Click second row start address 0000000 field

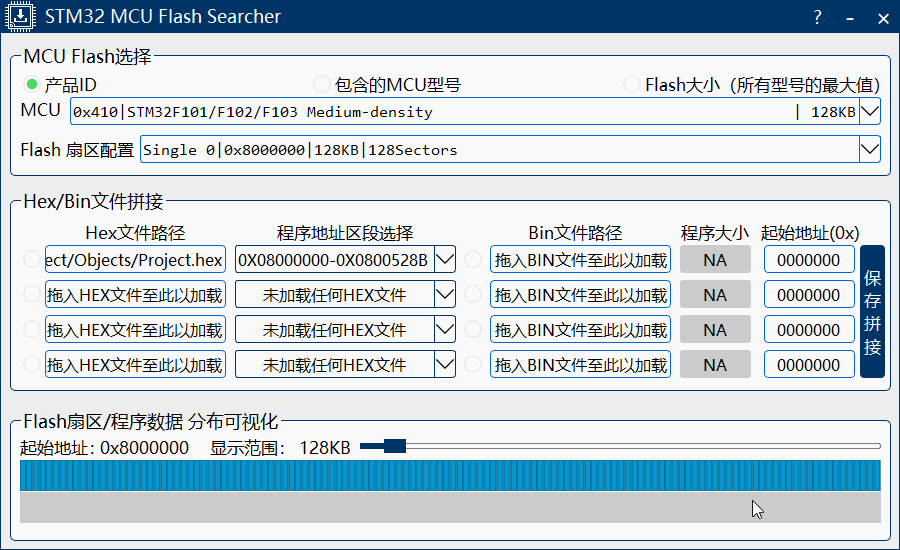809,295
